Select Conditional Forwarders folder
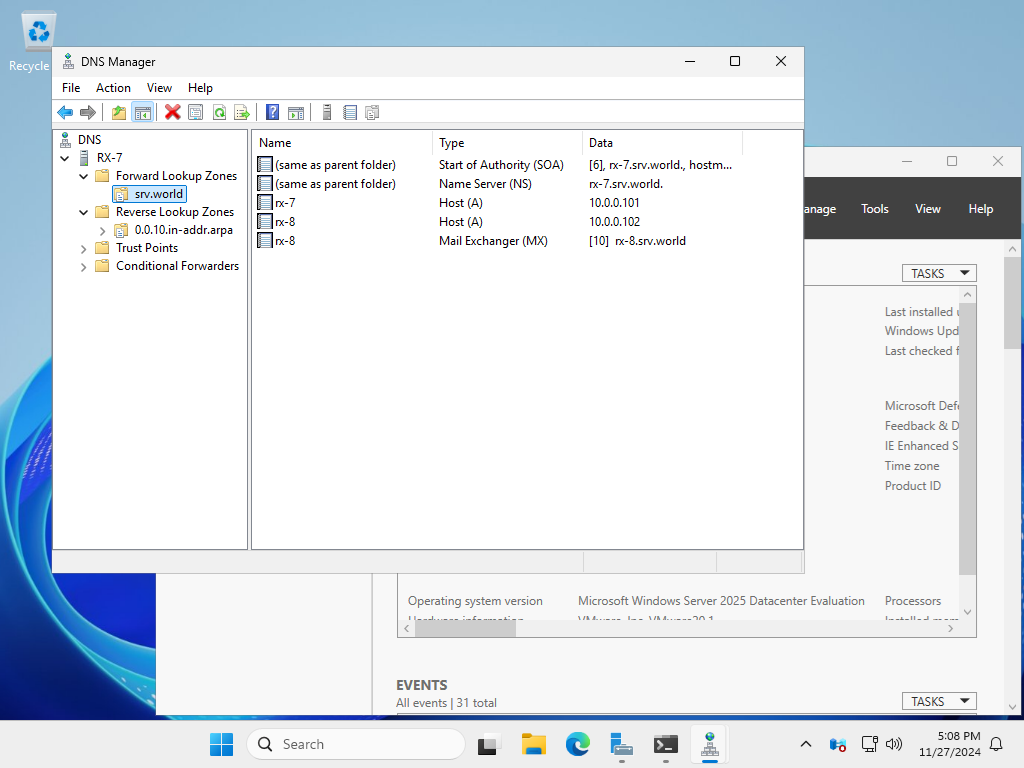 tap(178, 266)
